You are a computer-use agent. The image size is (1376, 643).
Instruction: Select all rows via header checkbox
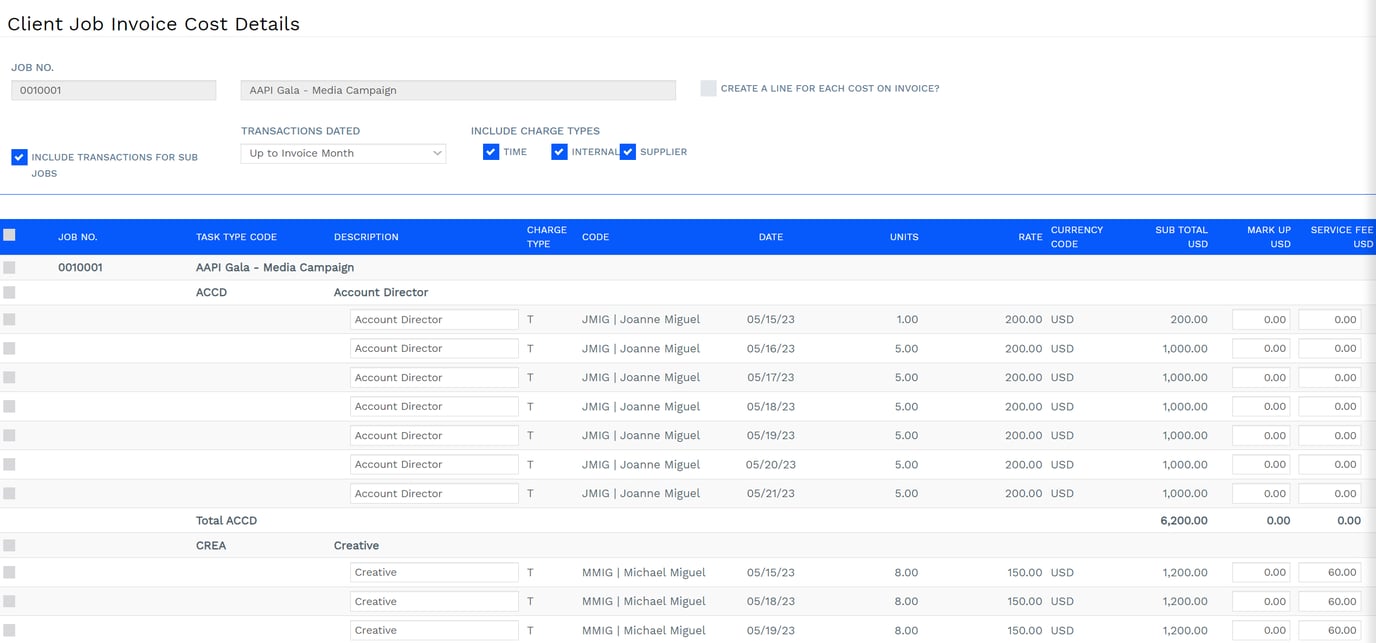coord(9,235)
